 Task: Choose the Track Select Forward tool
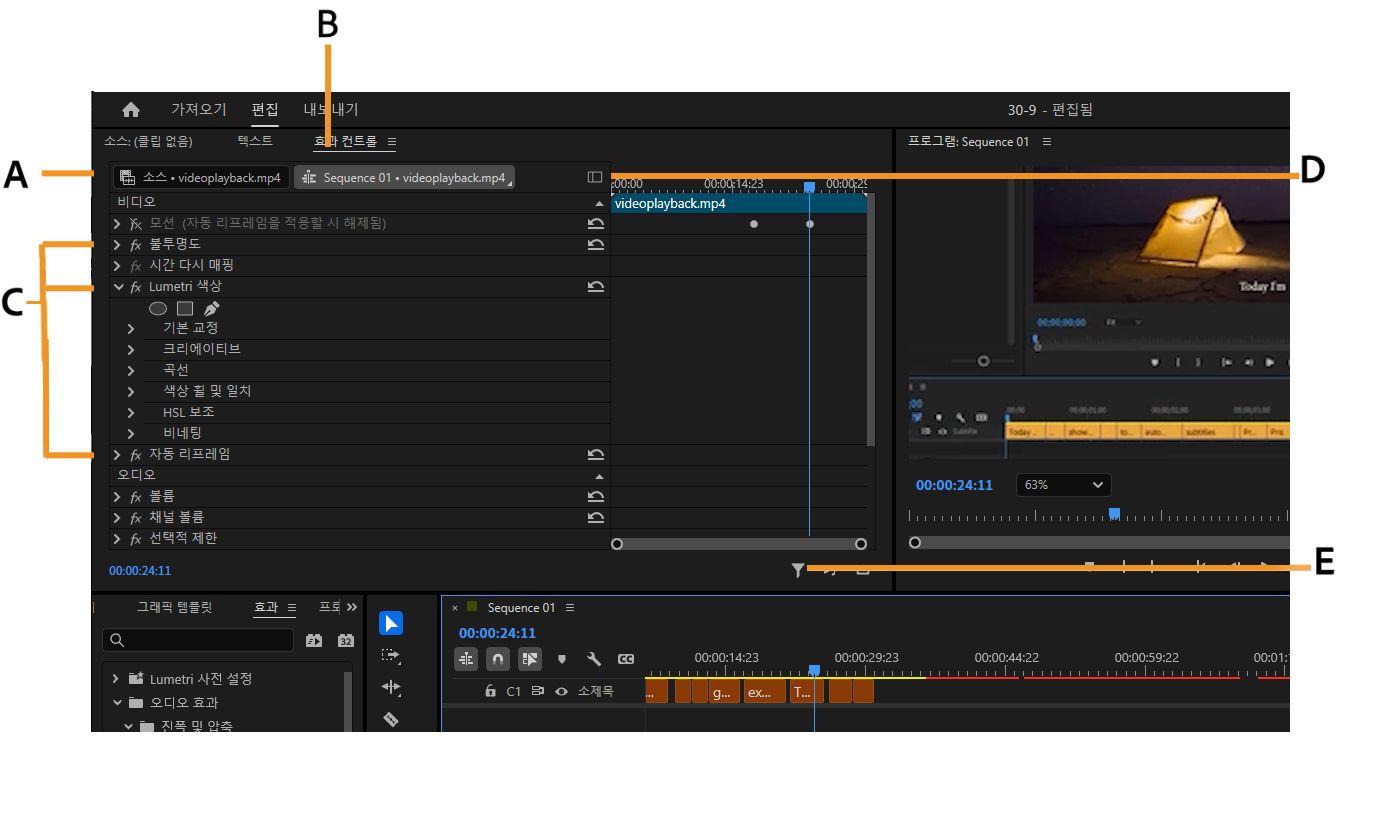[x=391, y=656]
